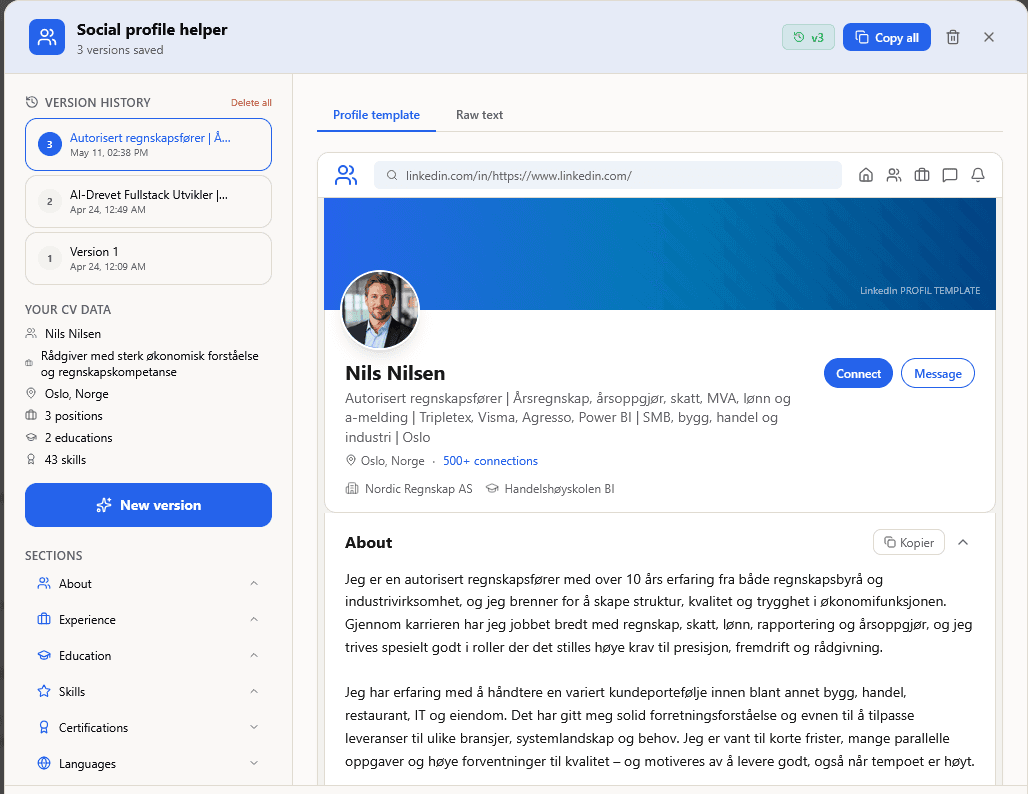Collapse About in the Sections list
The image size is (1028, 794).
point(254,584)
